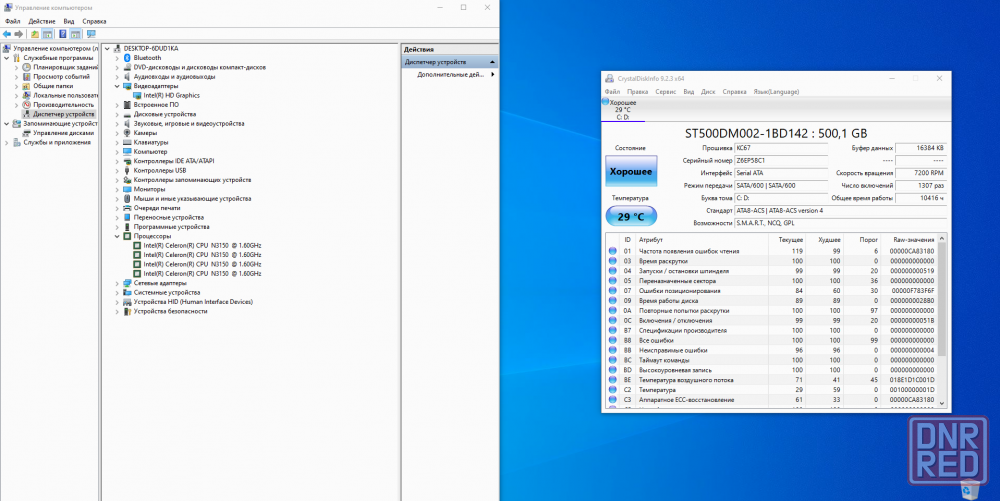Open the Язык(Language) menu
The height and width of the screenshot is (501, 1000).
coord(776,91)
